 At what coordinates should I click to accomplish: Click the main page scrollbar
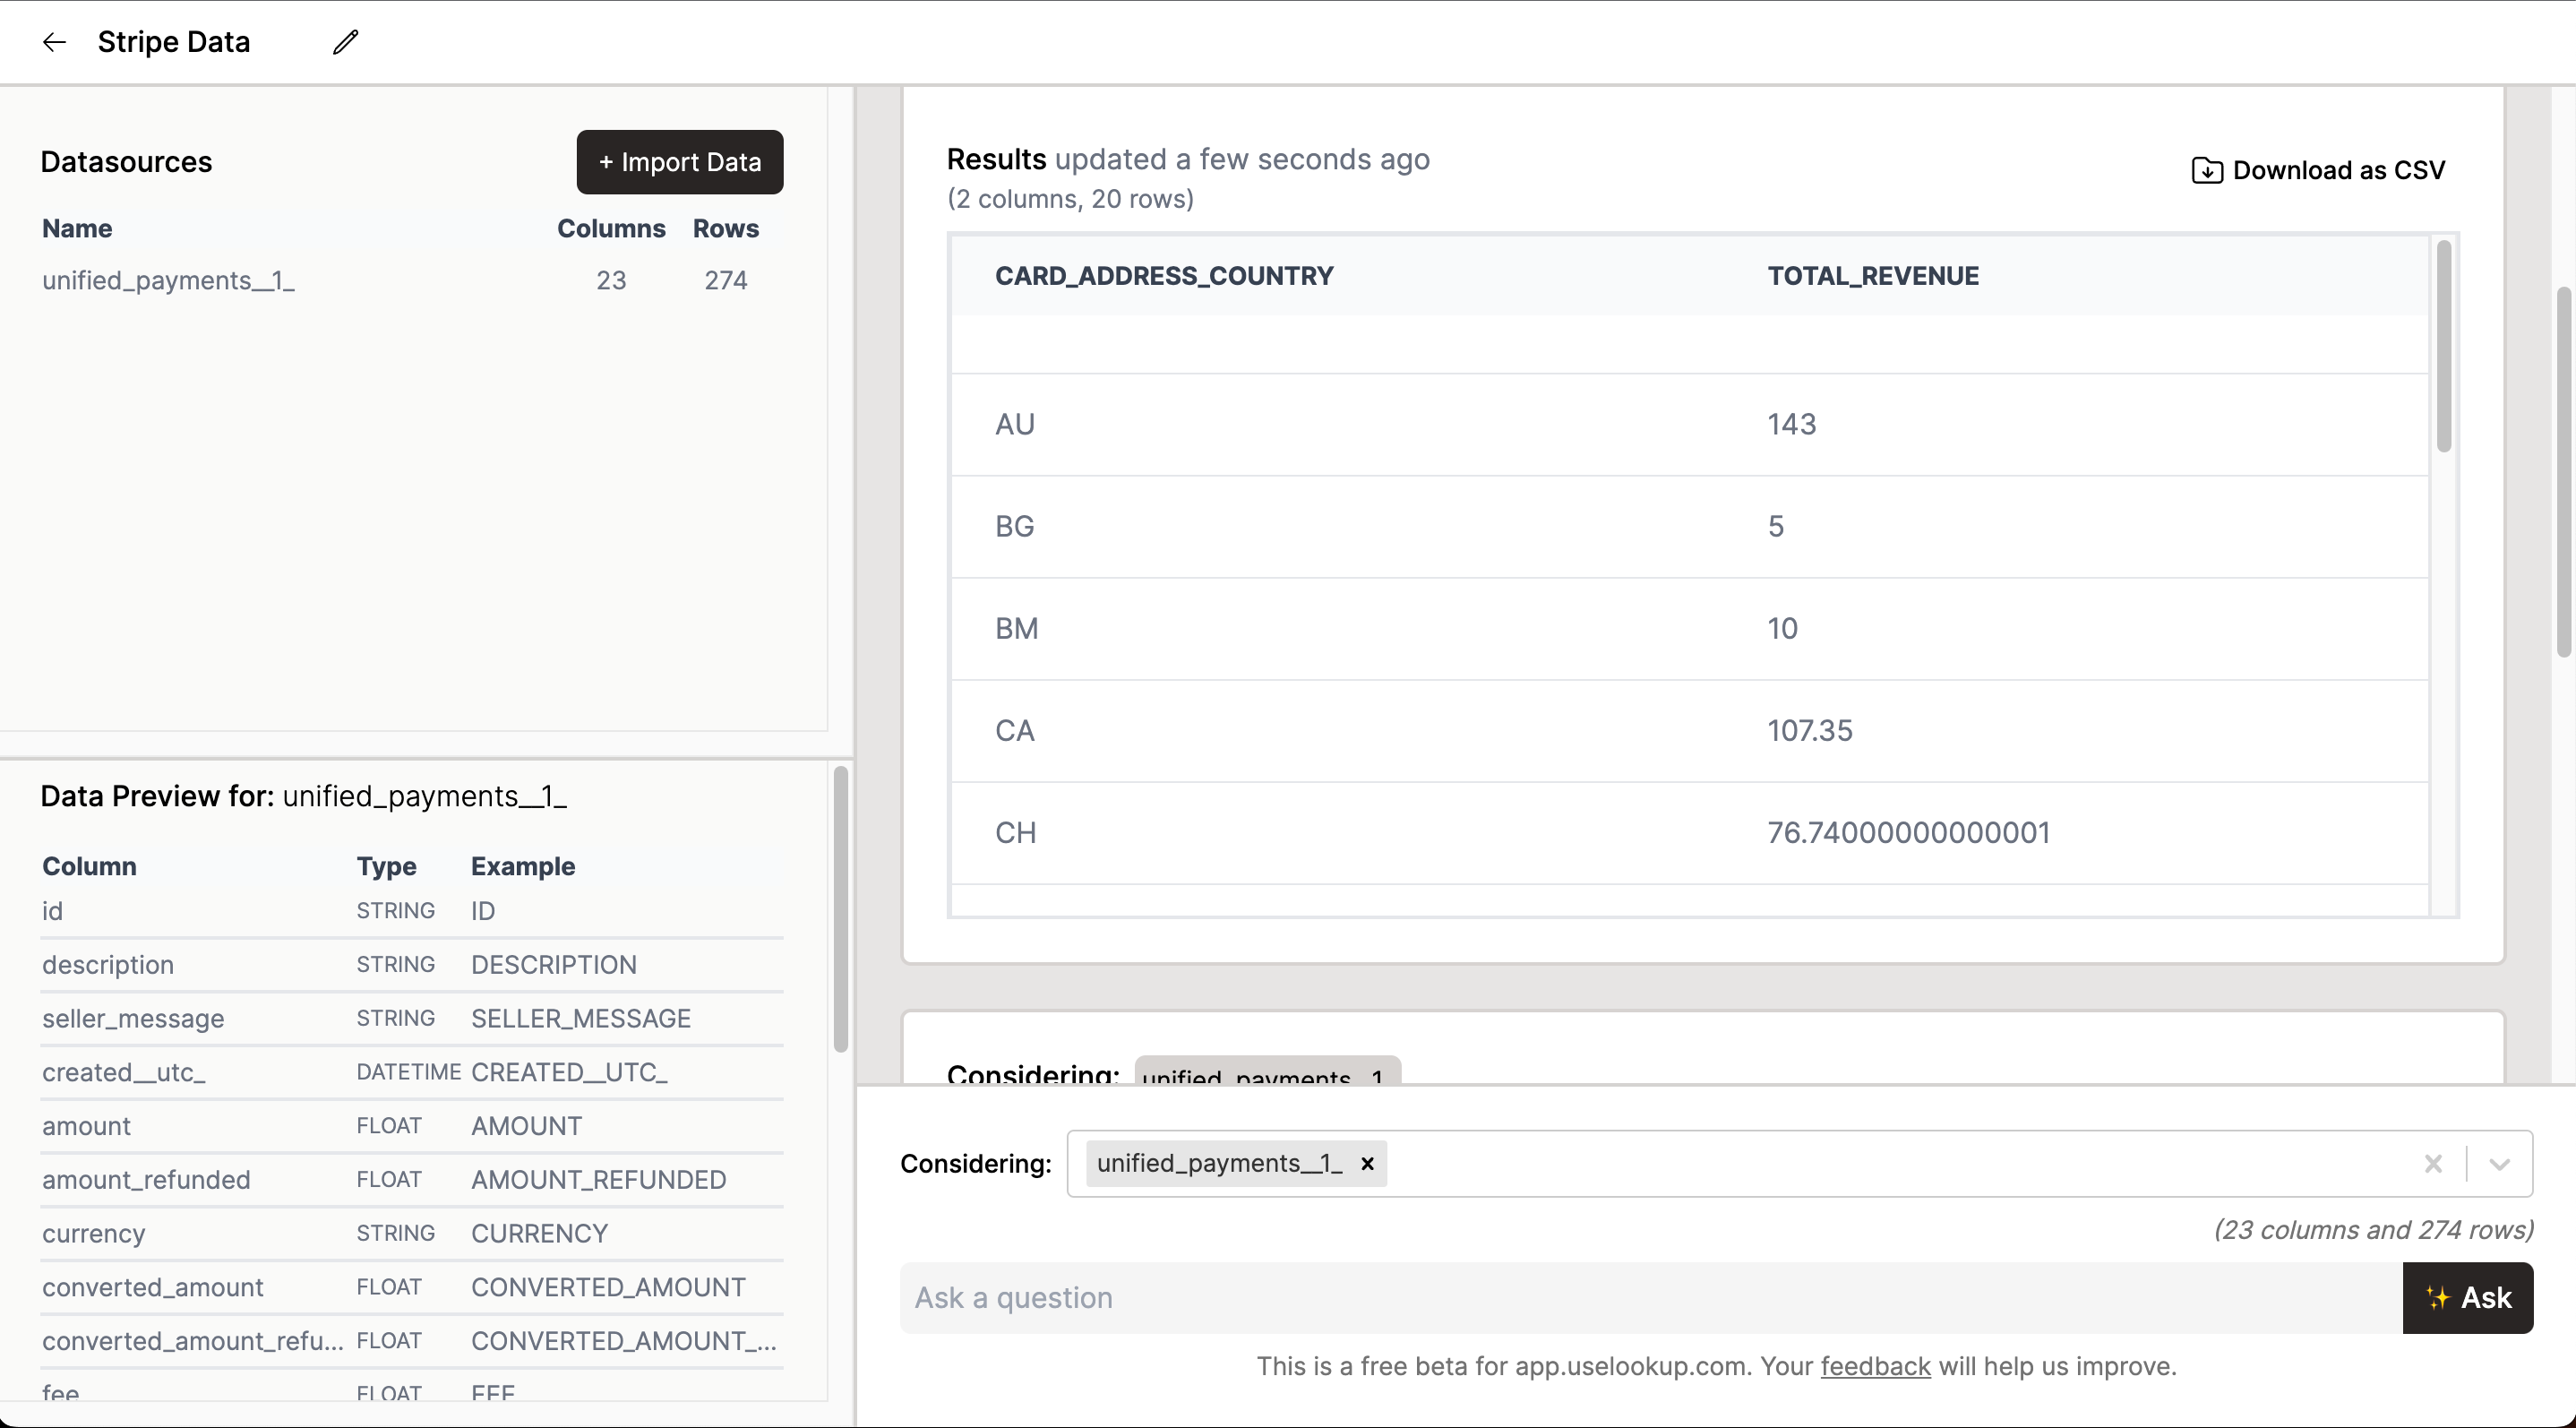[x=2564, y=470]
